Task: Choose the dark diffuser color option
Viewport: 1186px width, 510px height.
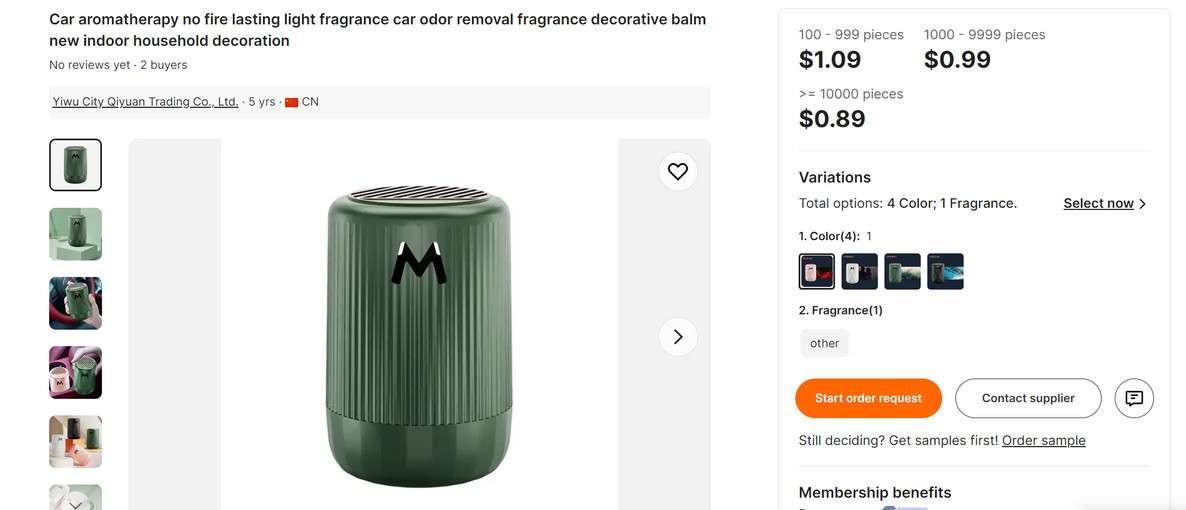Action: coord(945,271)
